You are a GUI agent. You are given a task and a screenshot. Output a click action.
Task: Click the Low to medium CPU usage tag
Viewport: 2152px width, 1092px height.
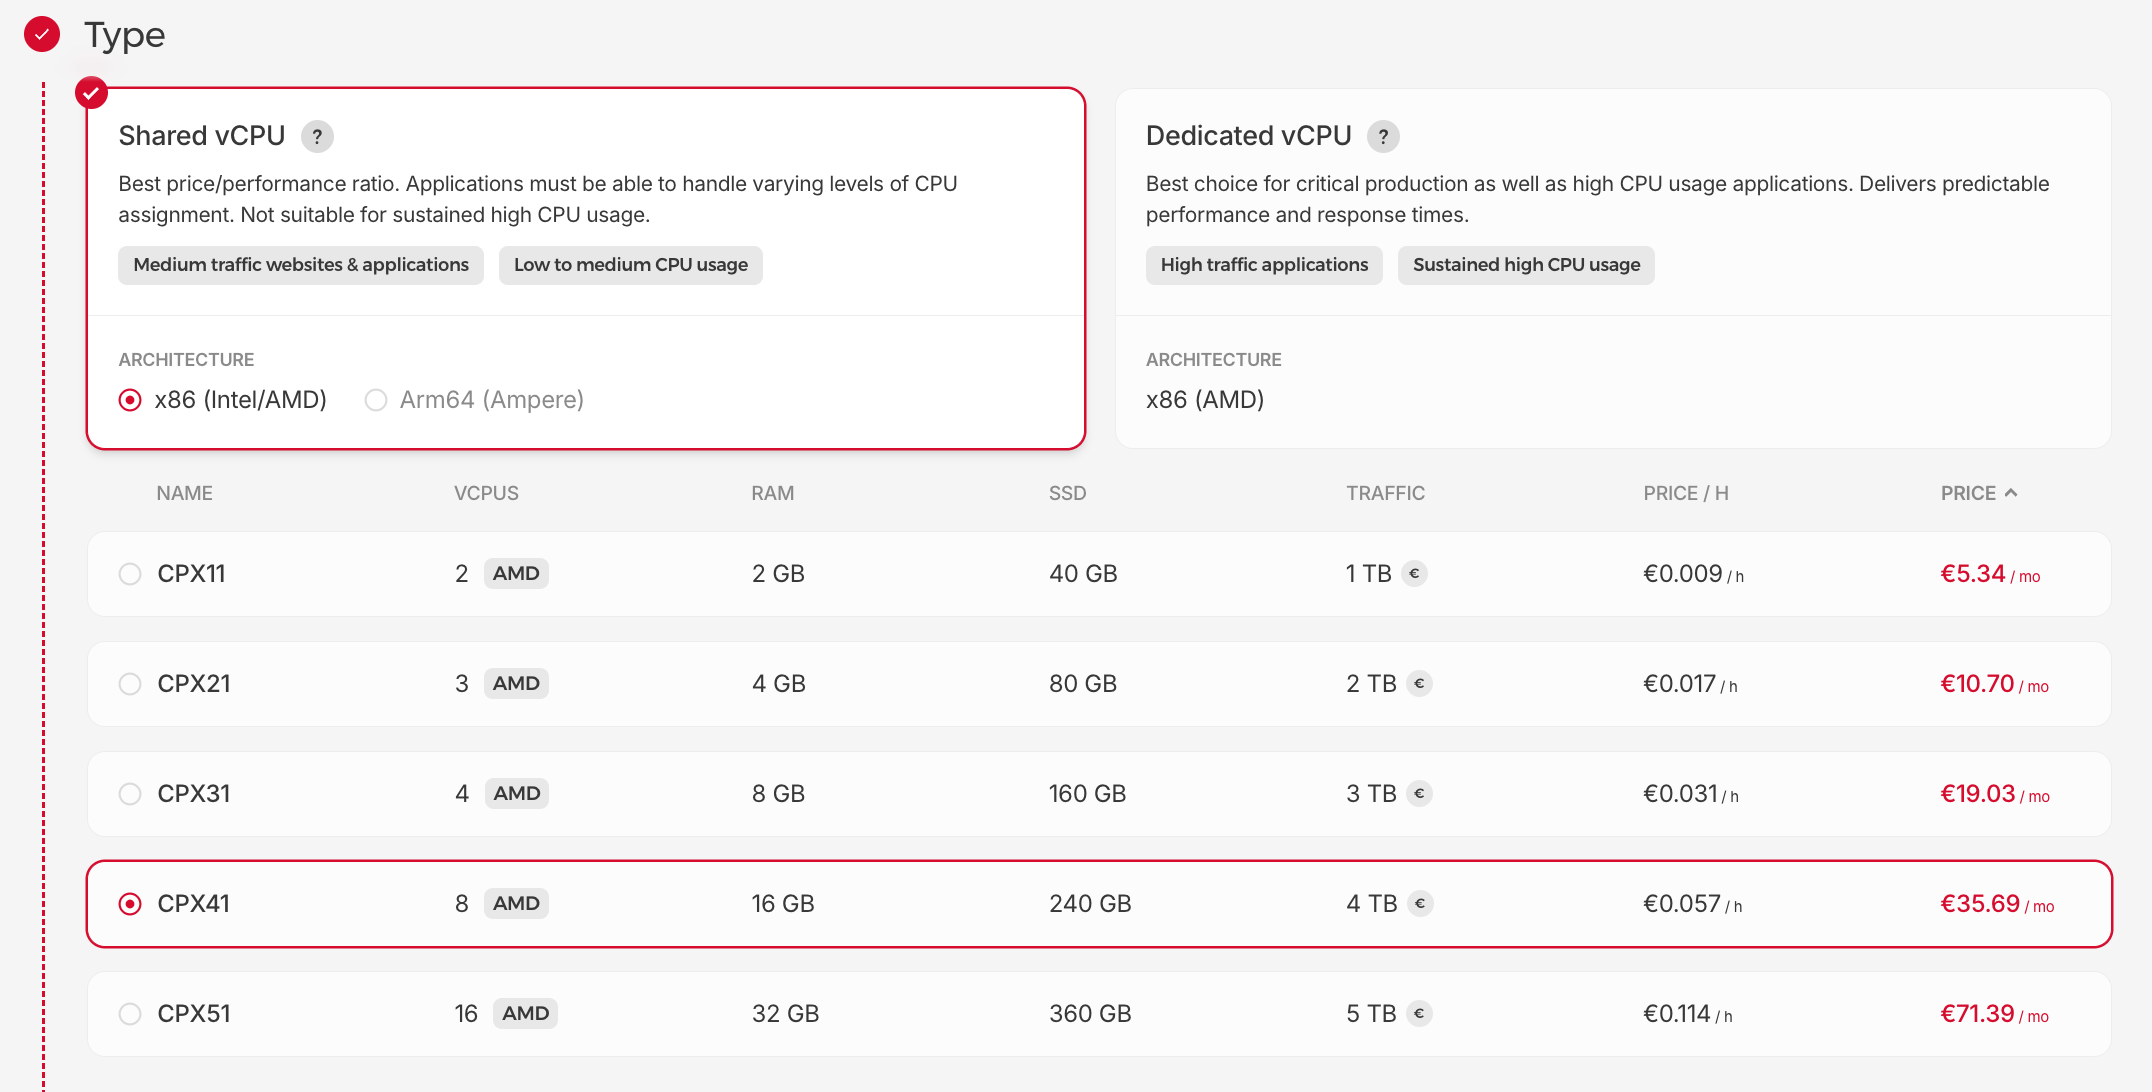click(630, 265)
